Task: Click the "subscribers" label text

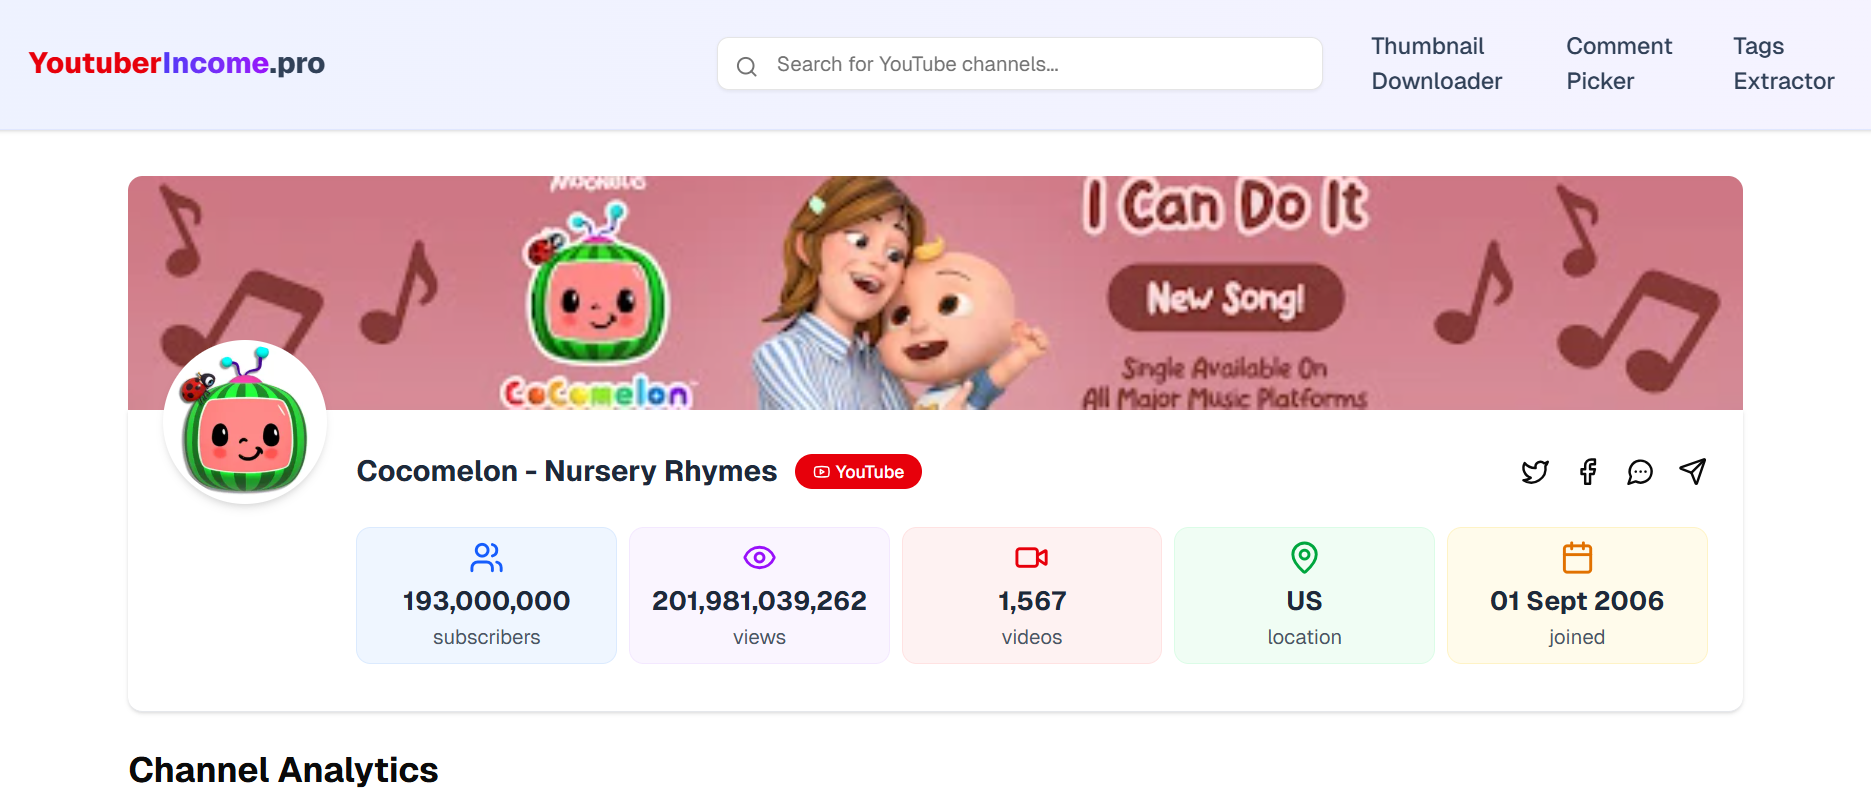Action: pyautogui.click(x=487, y=637)
